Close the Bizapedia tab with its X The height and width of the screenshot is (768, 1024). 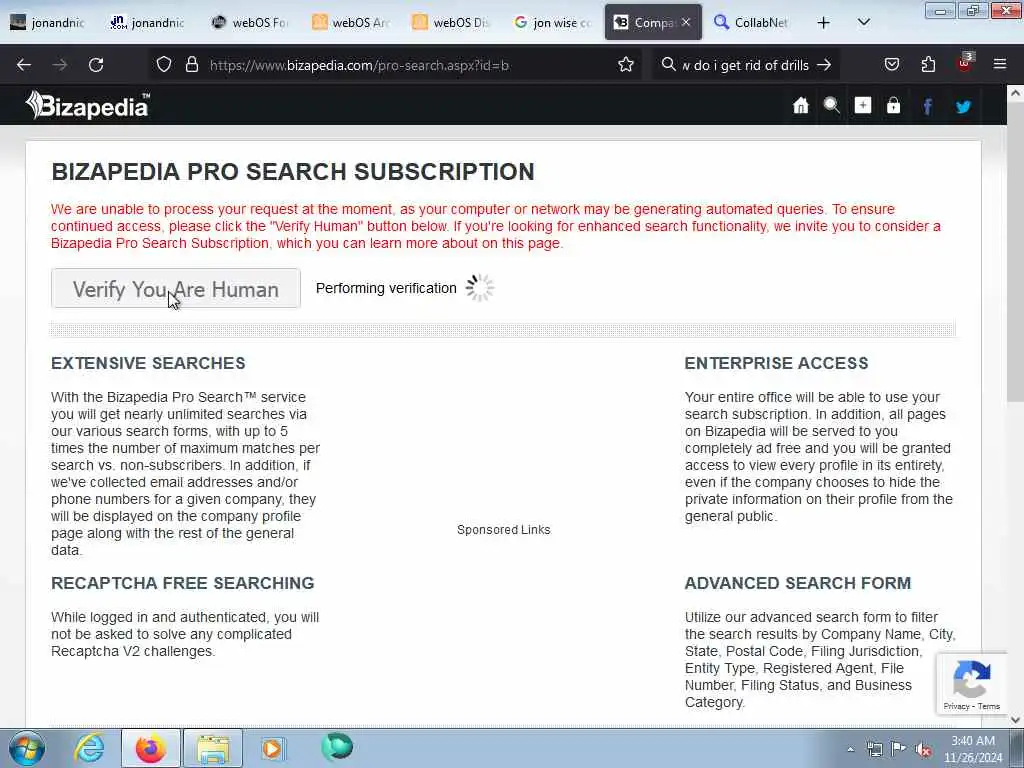[x=686, y=22]
